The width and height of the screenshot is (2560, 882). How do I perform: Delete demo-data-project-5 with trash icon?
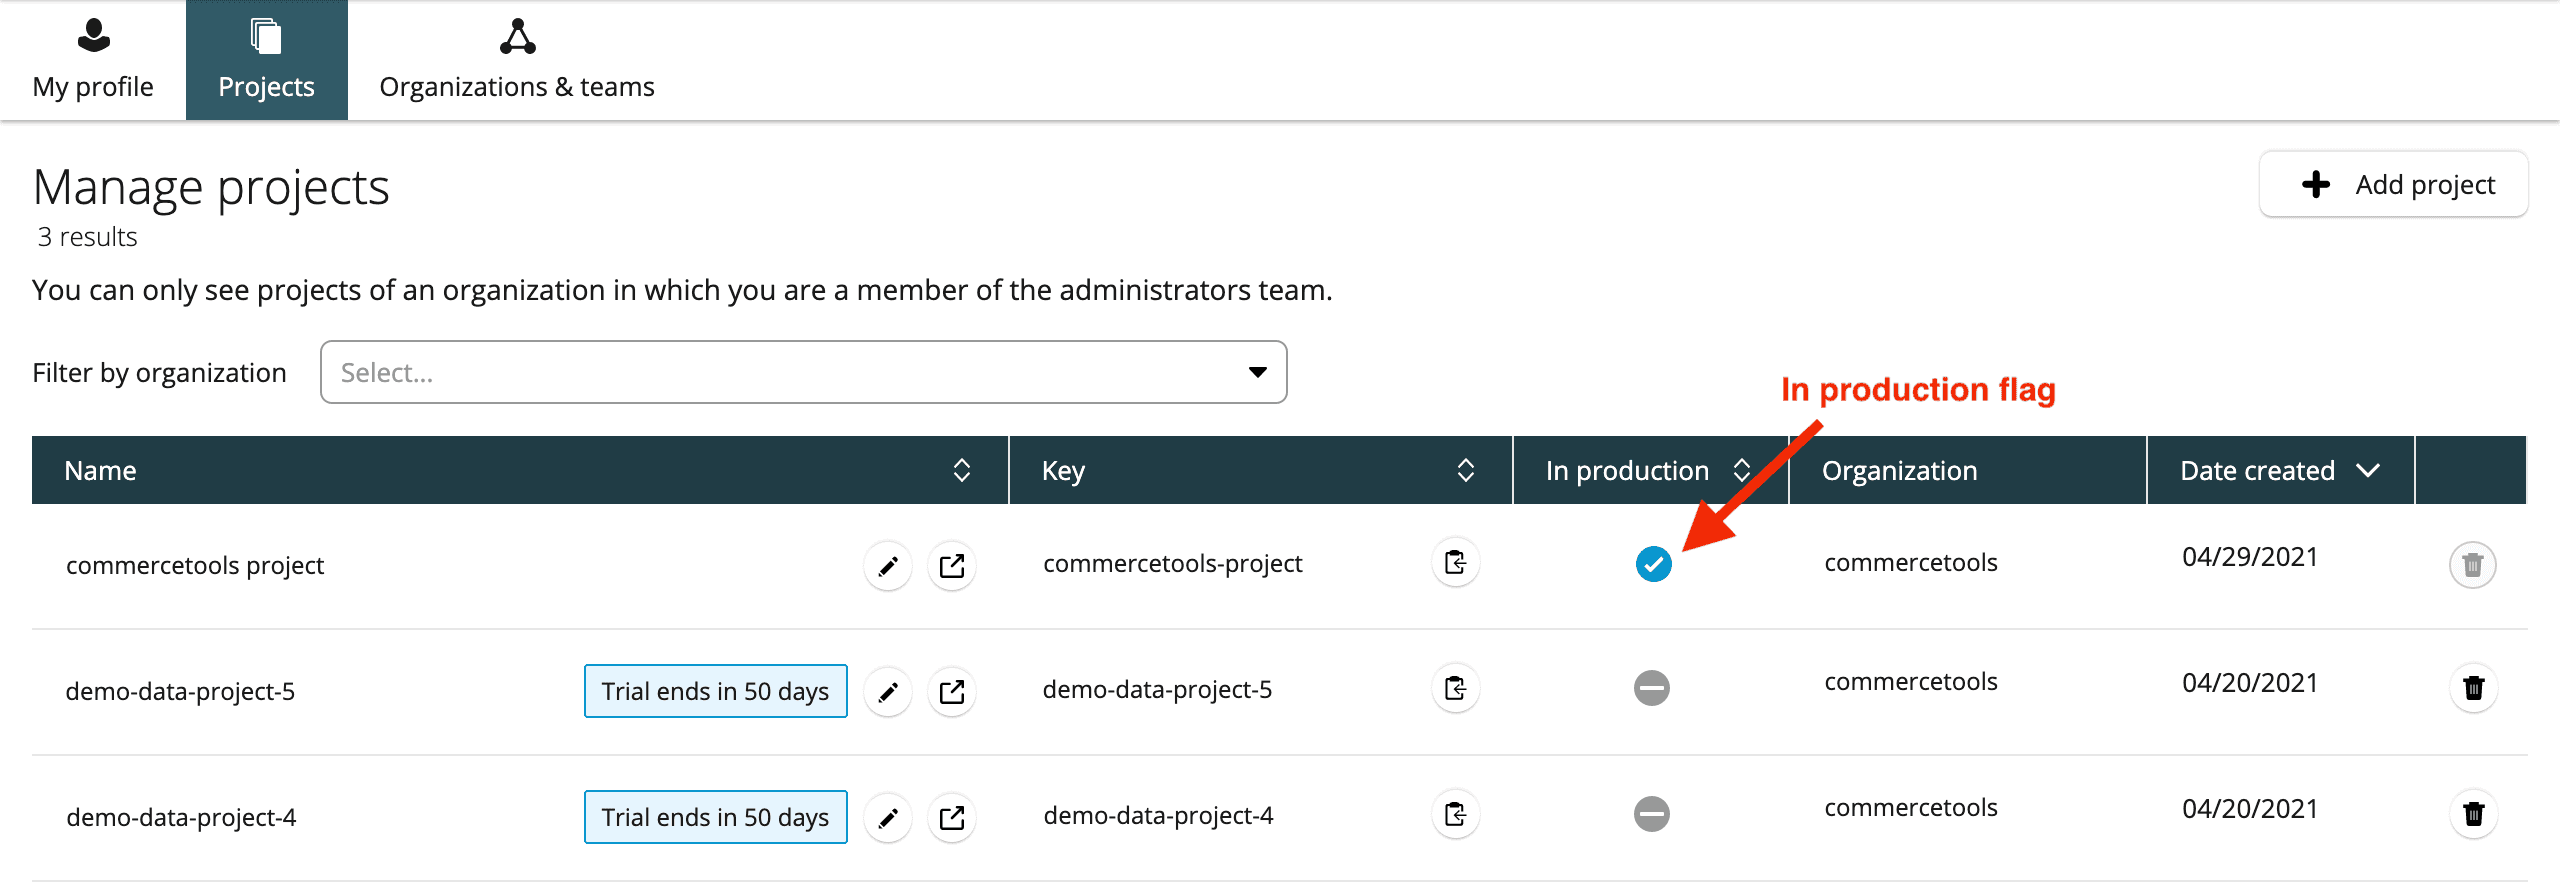[2473, 688]
